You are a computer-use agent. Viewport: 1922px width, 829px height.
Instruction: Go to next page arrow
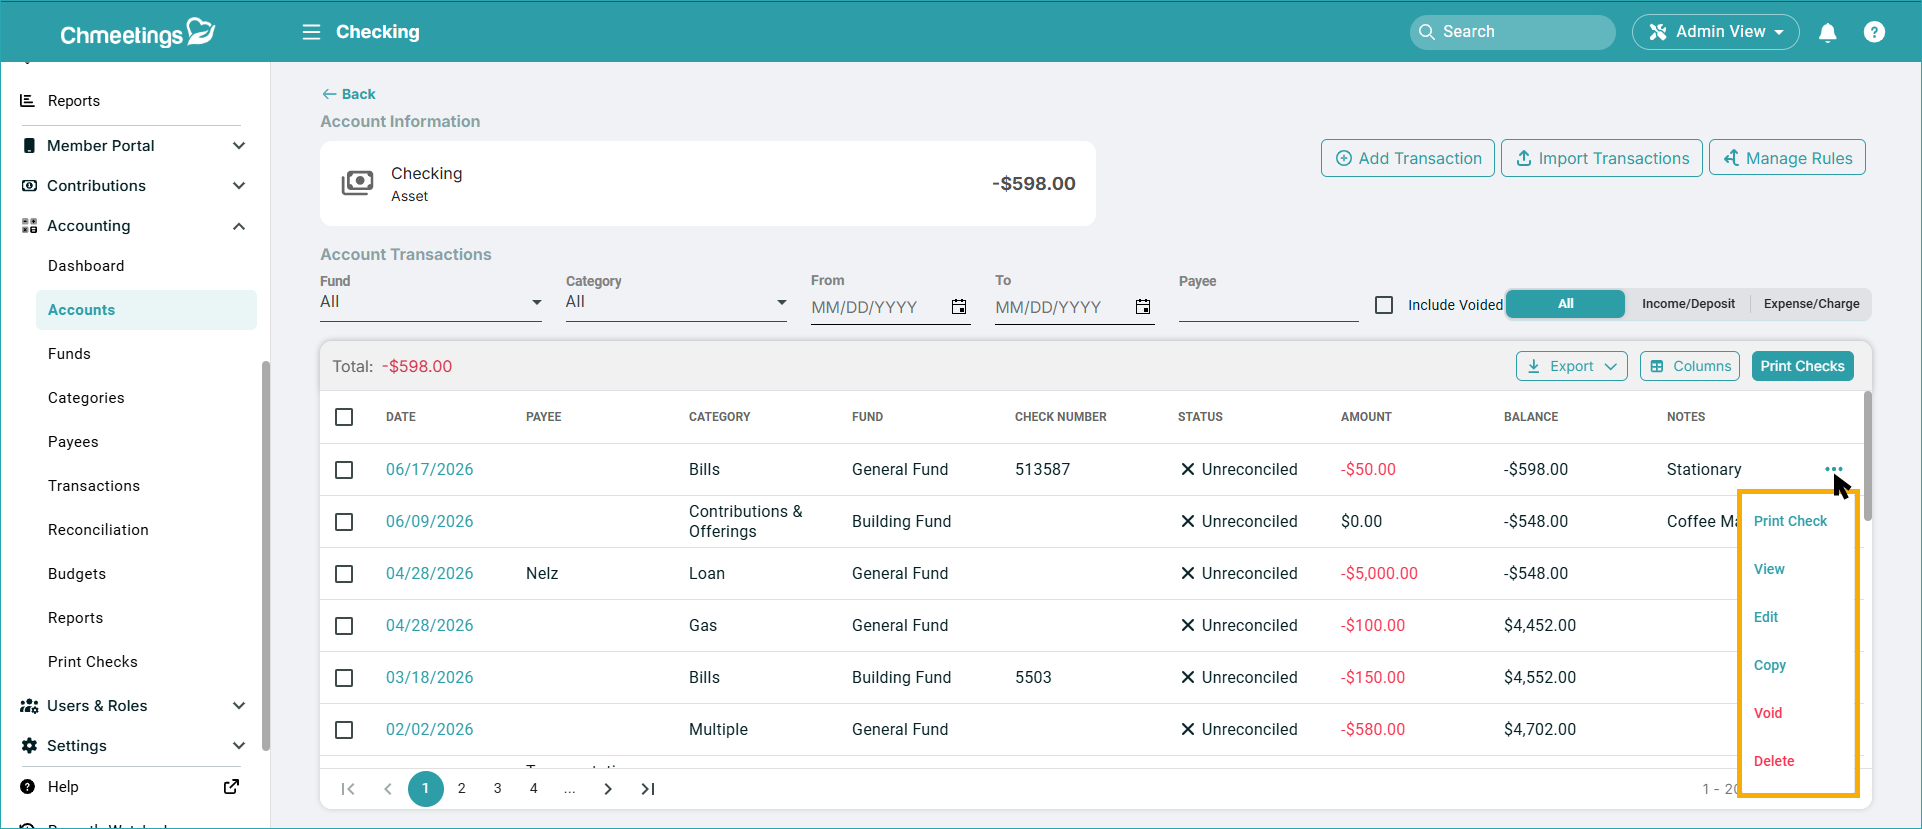[x=608, y=789]
